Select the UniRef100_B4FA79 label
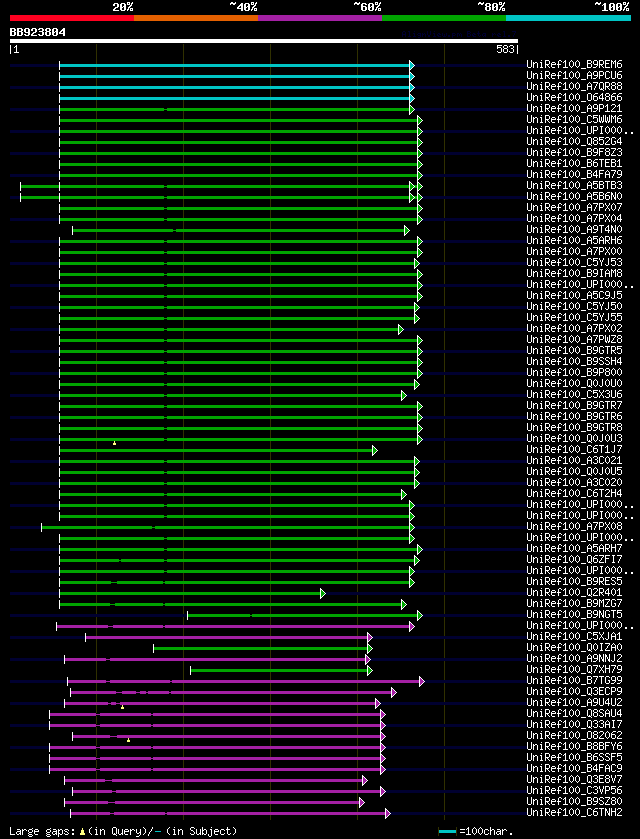The width and height of the screenshot is (640, 839). tap(574, 174)
